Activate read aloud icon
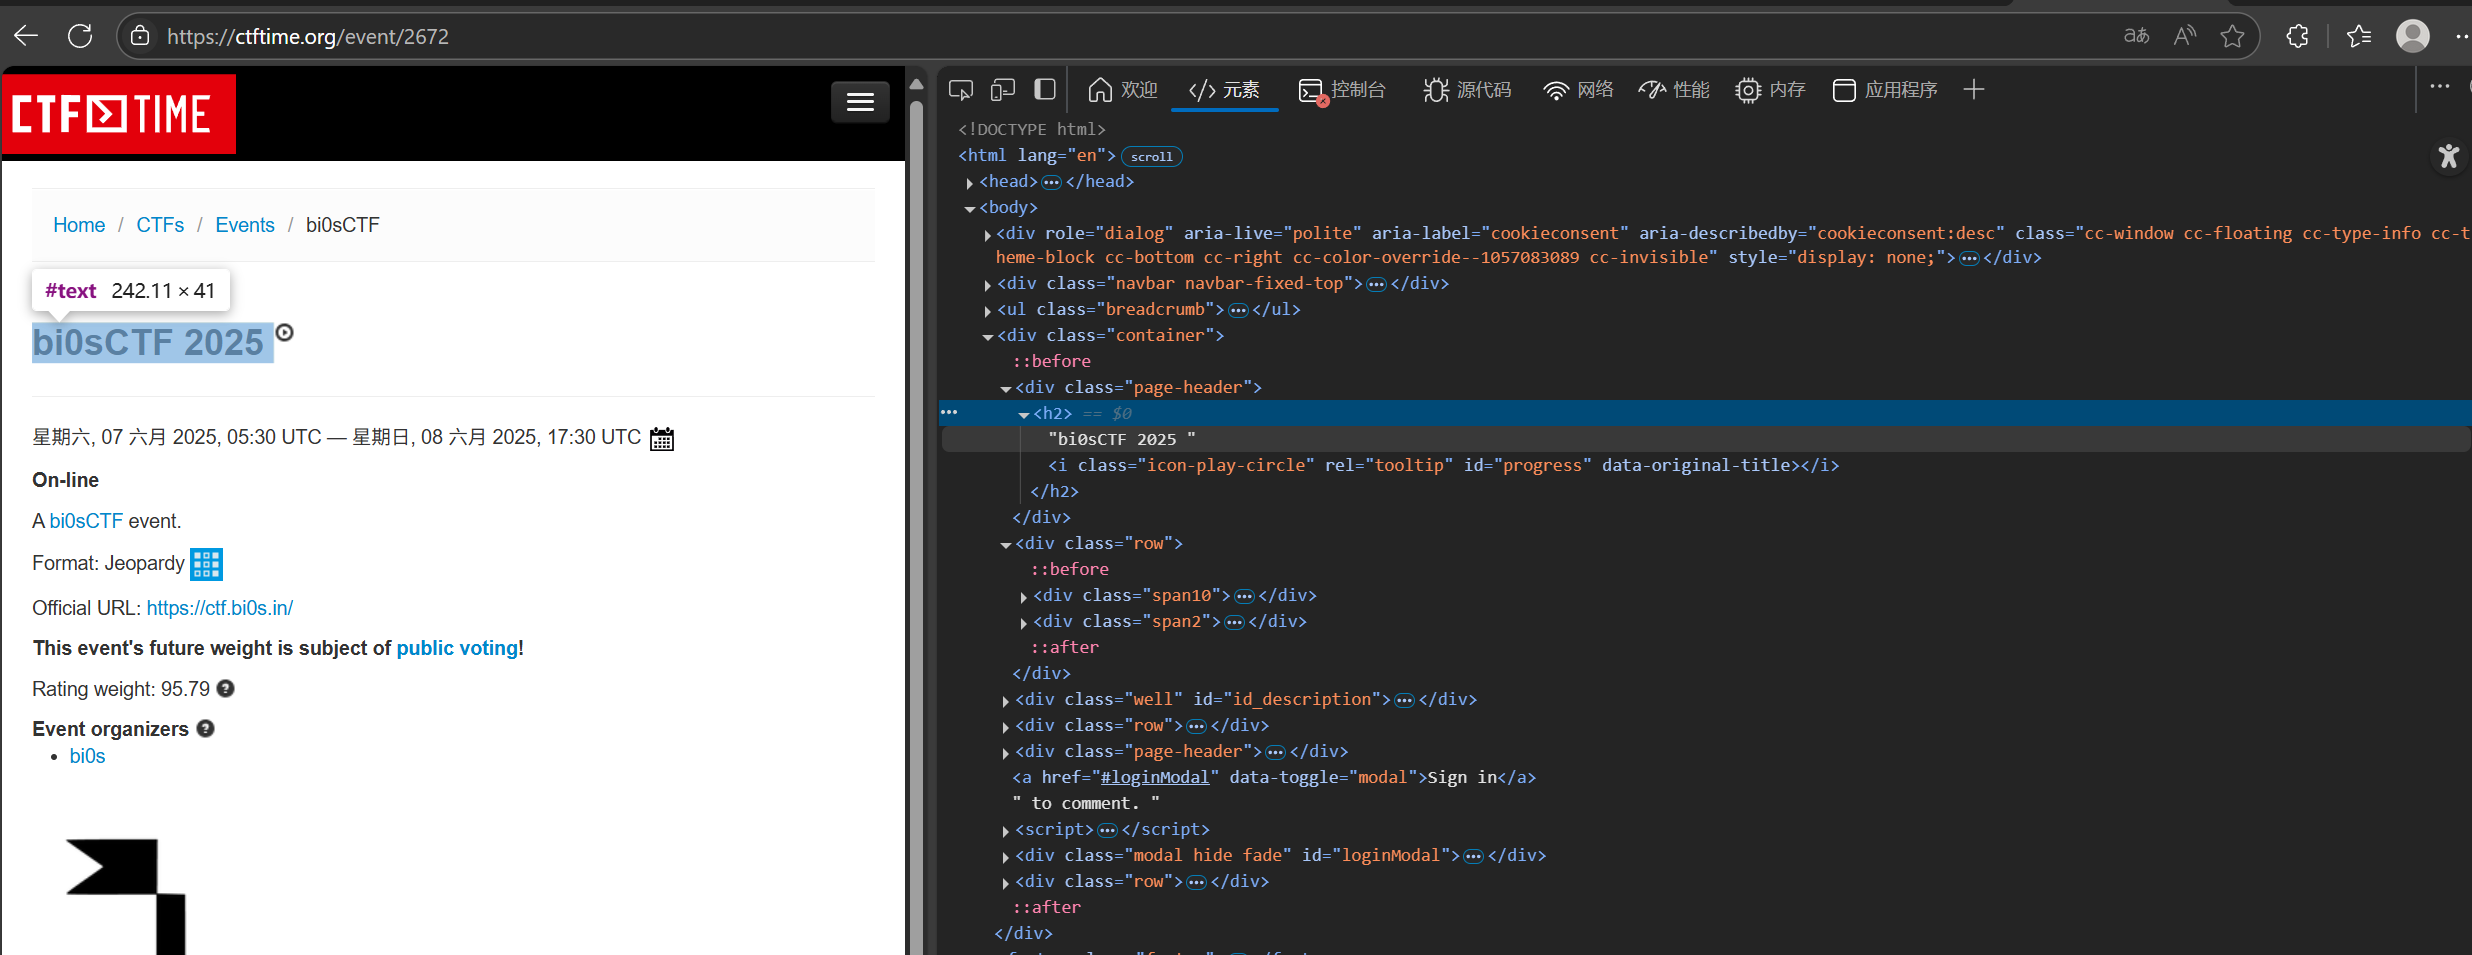2472x955 pixels. coord(2185,36)
